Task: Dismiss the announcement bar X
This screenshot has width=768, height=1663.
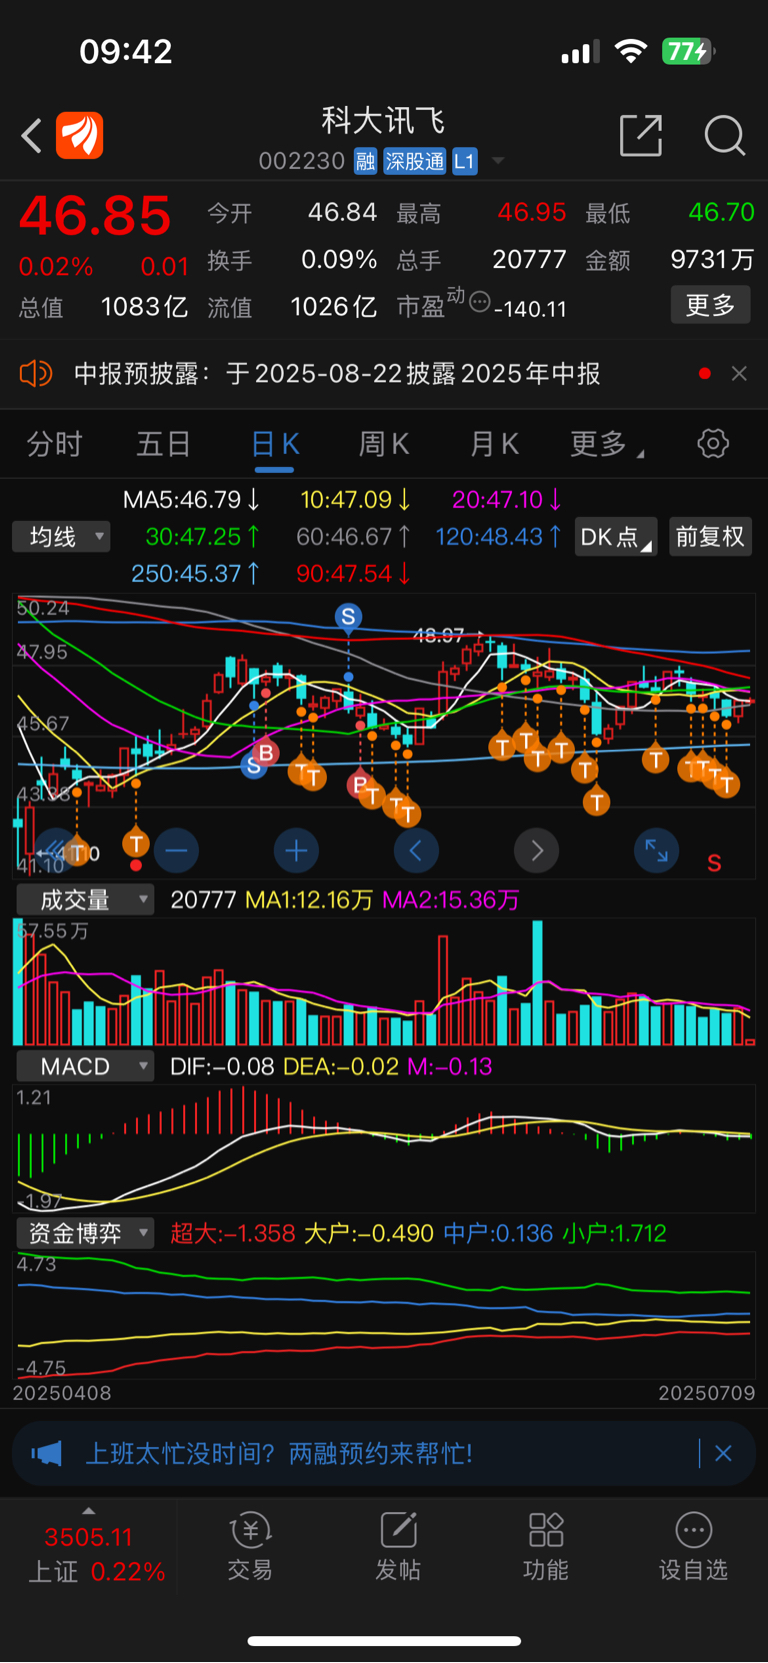Action: [x=739, y=374]
